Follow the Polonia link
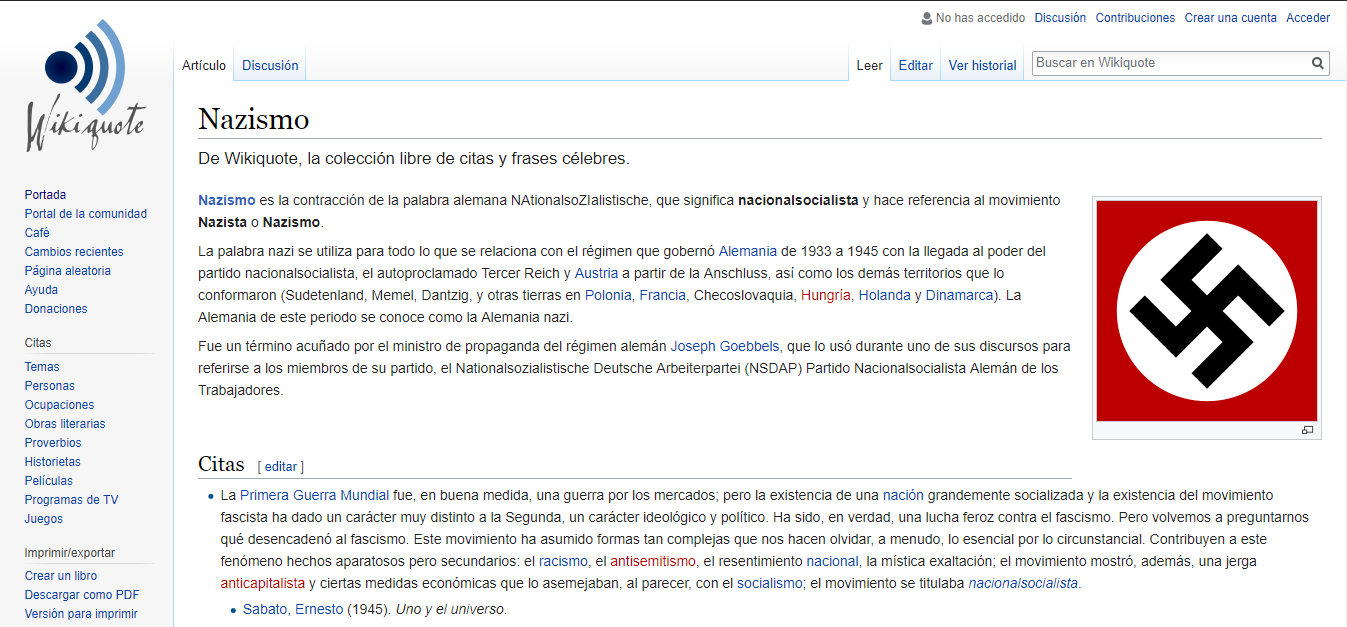This screenshot has height=627, width=1347. [x=608, y=295]
